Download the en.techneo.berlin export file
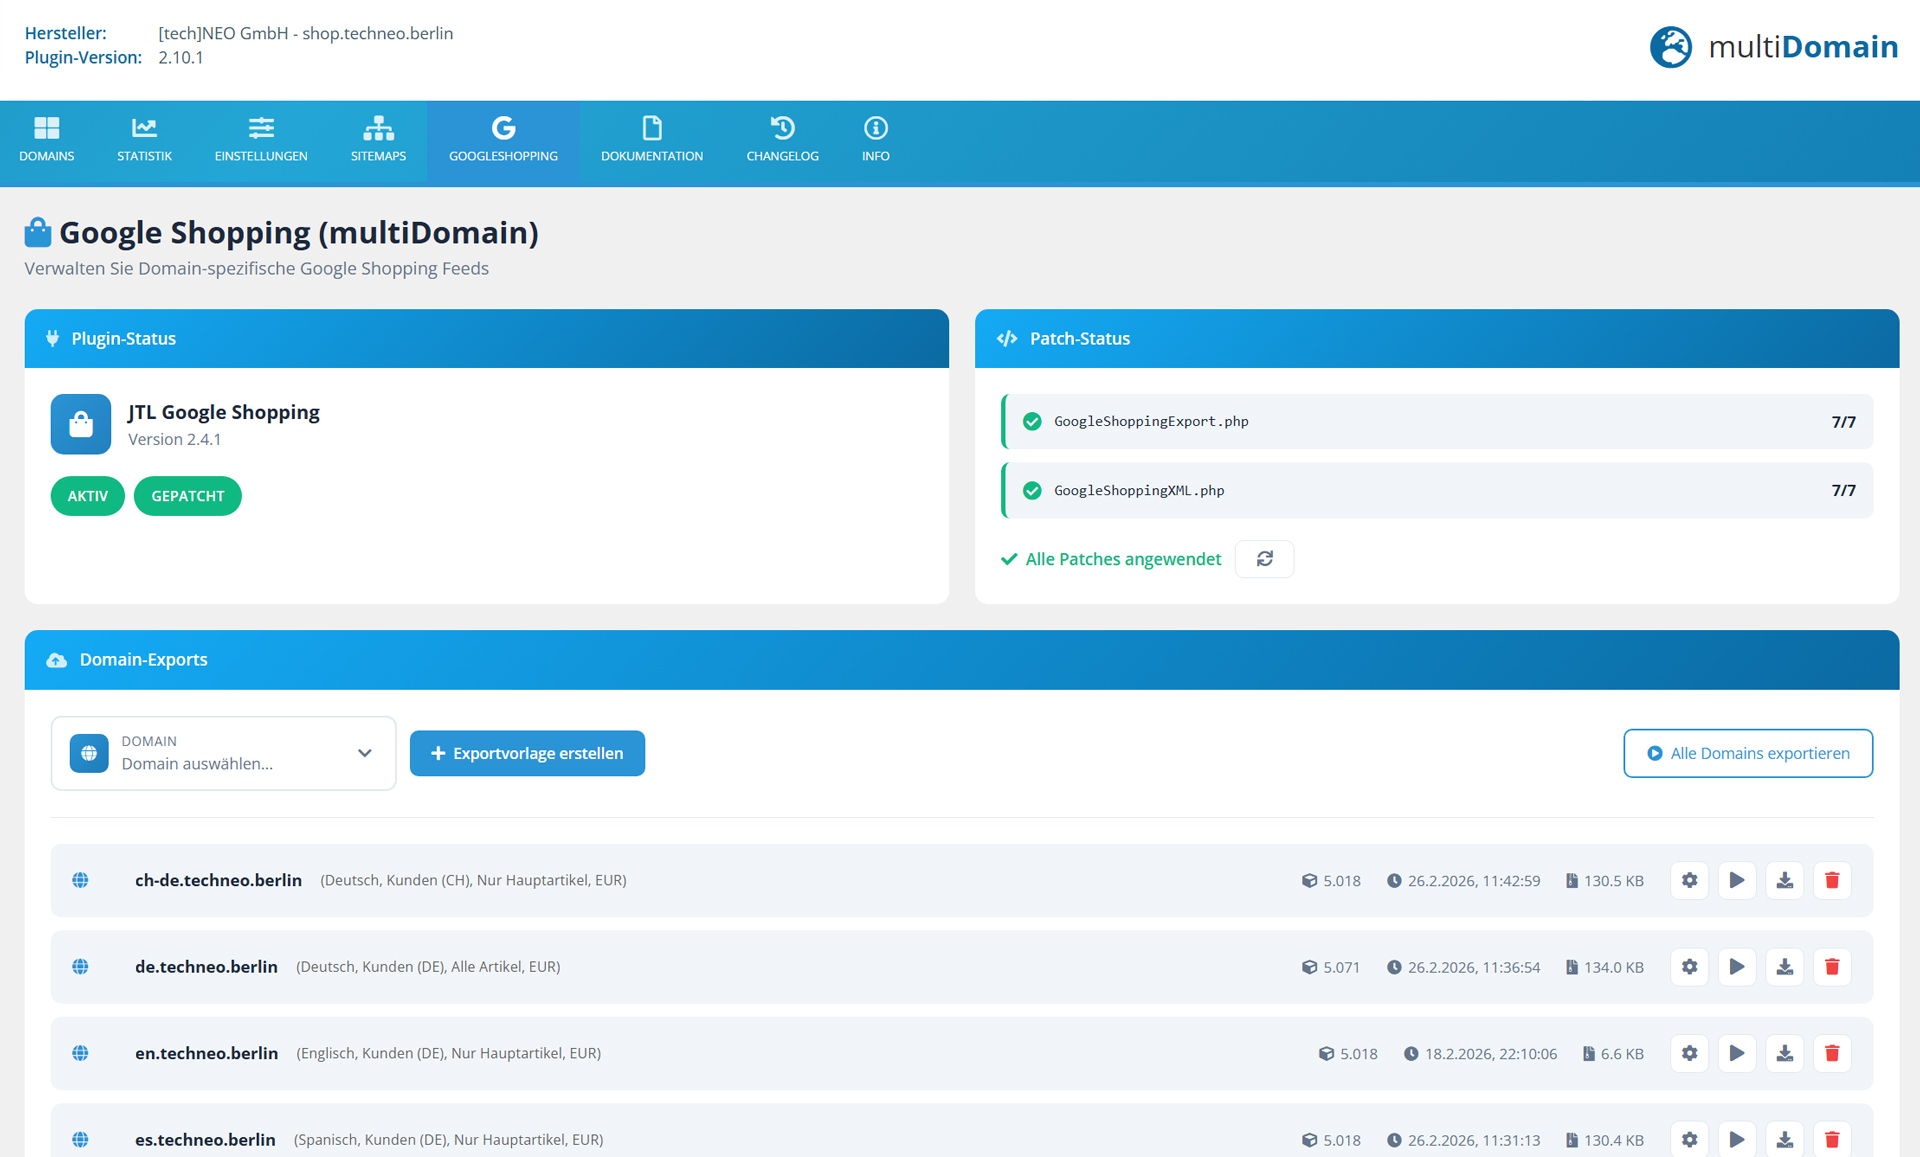The width and height of the screenshot is (1920, 1157). 1784,1053
